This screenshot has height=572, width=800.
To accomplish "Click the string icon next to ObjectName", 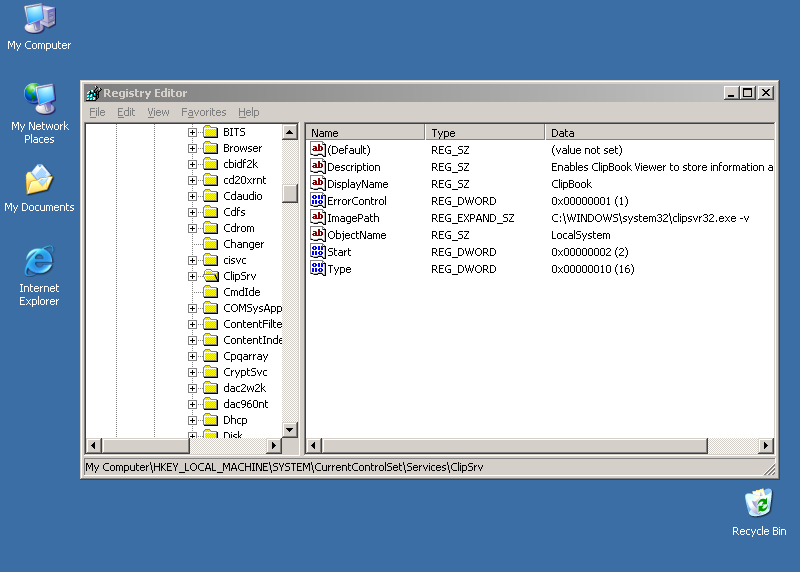I will point(317,234).
